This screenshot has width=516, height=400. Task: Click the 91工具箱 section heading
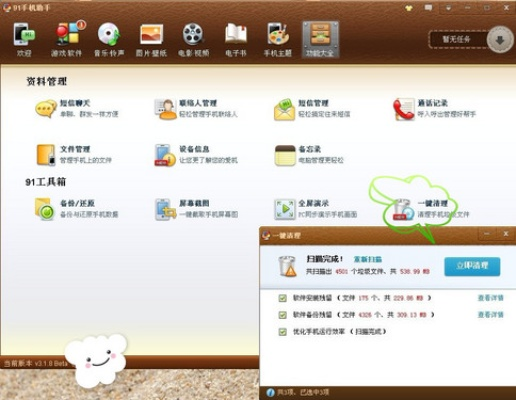(46, 182)
